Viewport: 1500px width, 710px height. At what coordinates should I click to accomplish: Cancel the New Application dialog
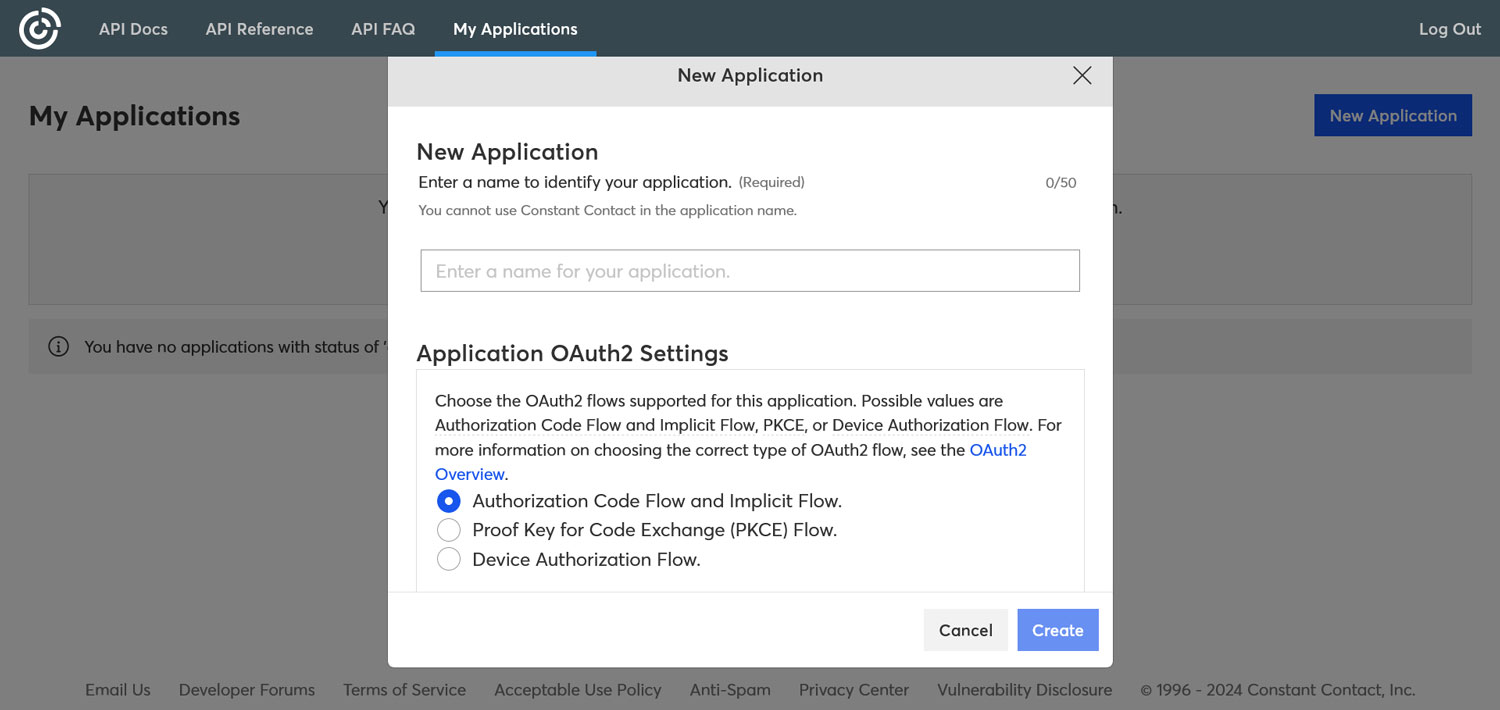click(x=966, y=630)
